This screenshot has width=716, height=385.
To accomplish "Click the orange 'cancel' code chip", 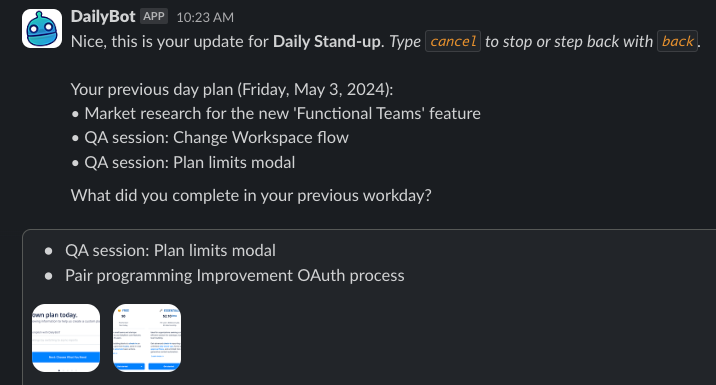I will click(x=453, y=41).
